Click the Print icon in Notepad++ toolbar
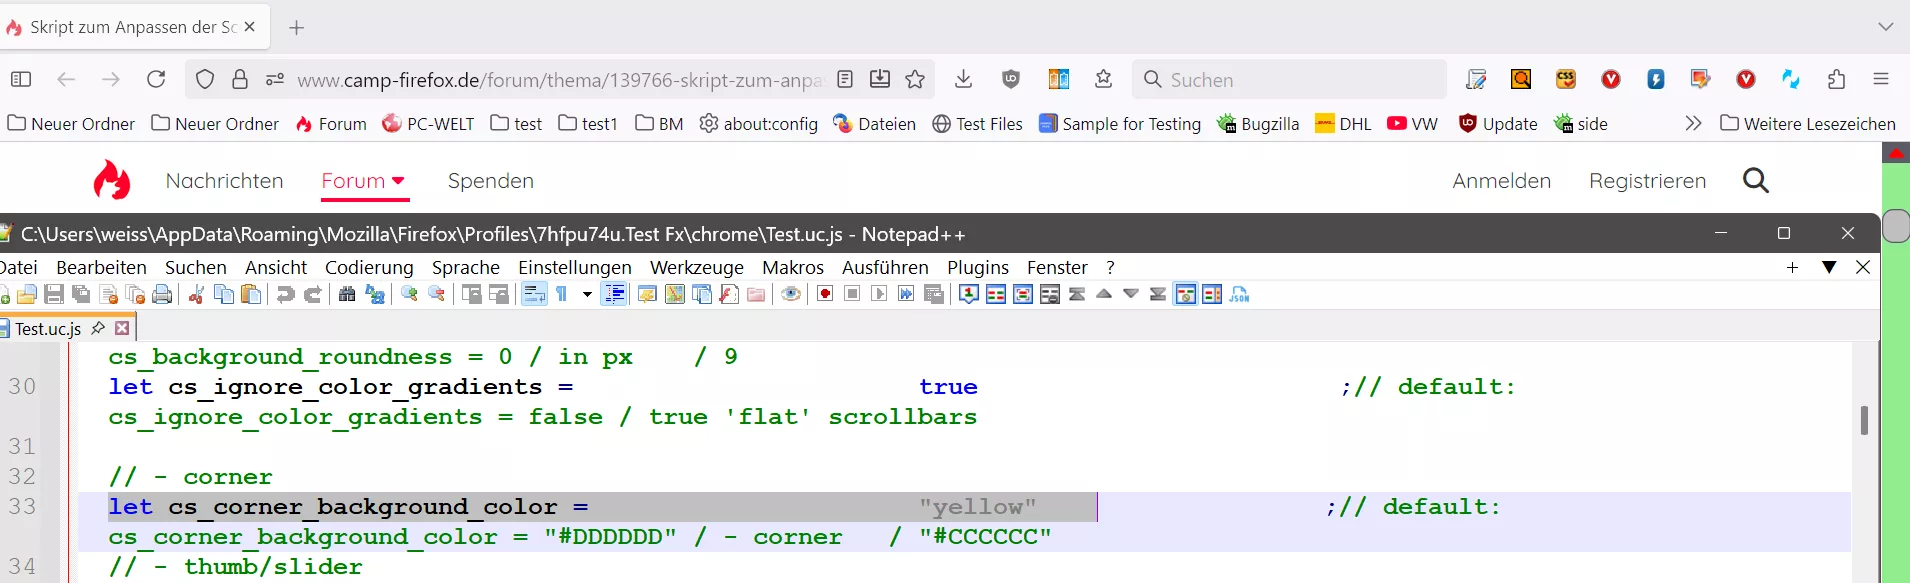This screenshot has width=1910, height=583. click(x=162, y=294)
